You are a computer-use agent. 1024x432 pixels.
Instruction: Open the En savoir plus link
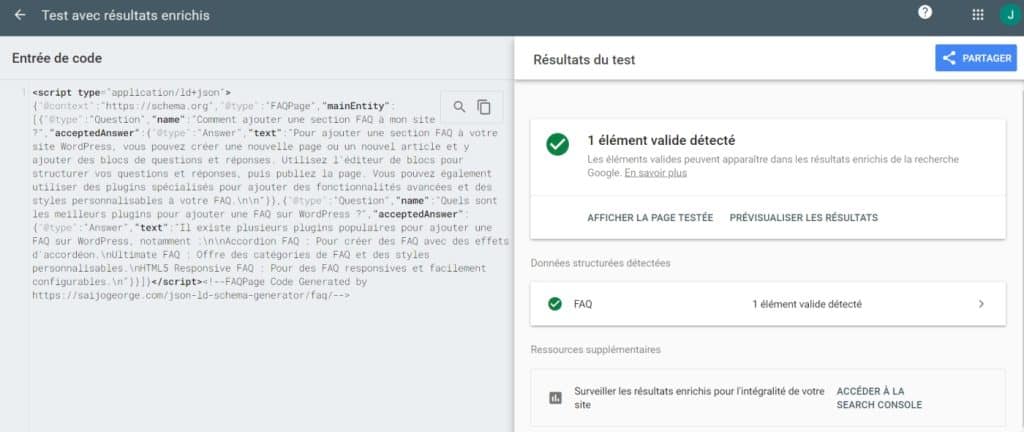coord(655,174)
